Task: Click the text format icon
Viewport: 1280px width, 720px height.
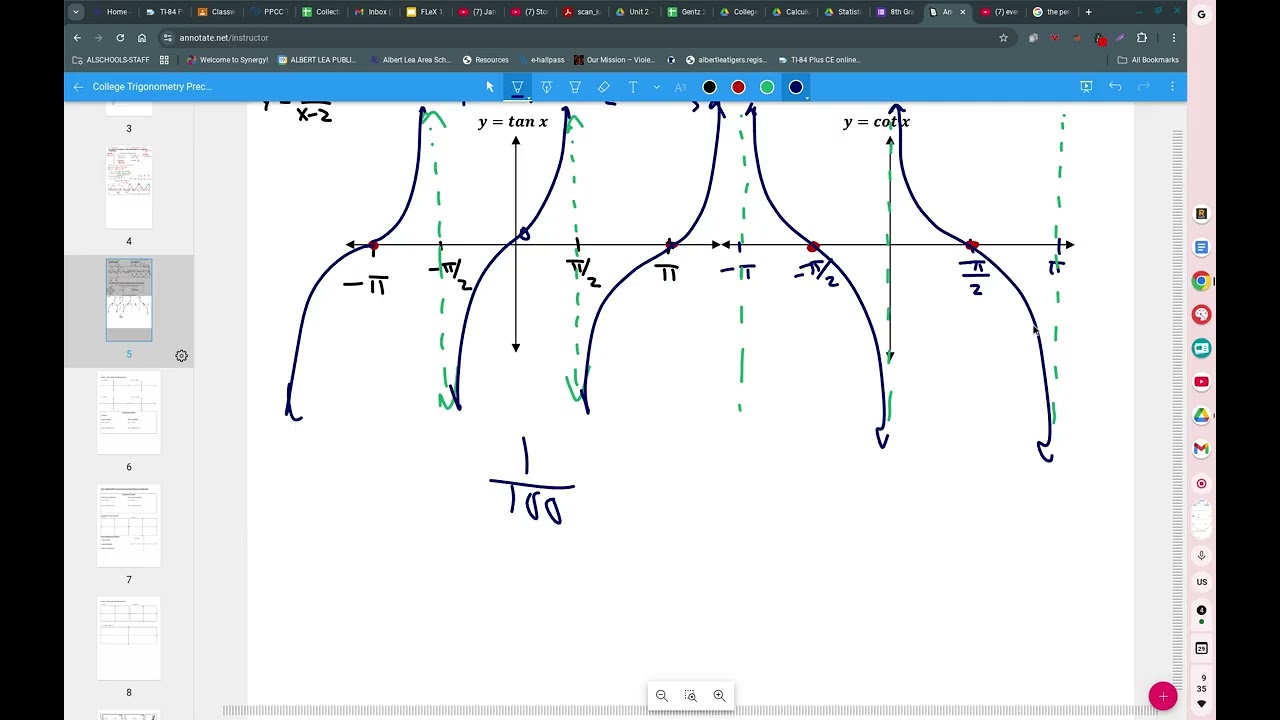Action: (681, 87)
